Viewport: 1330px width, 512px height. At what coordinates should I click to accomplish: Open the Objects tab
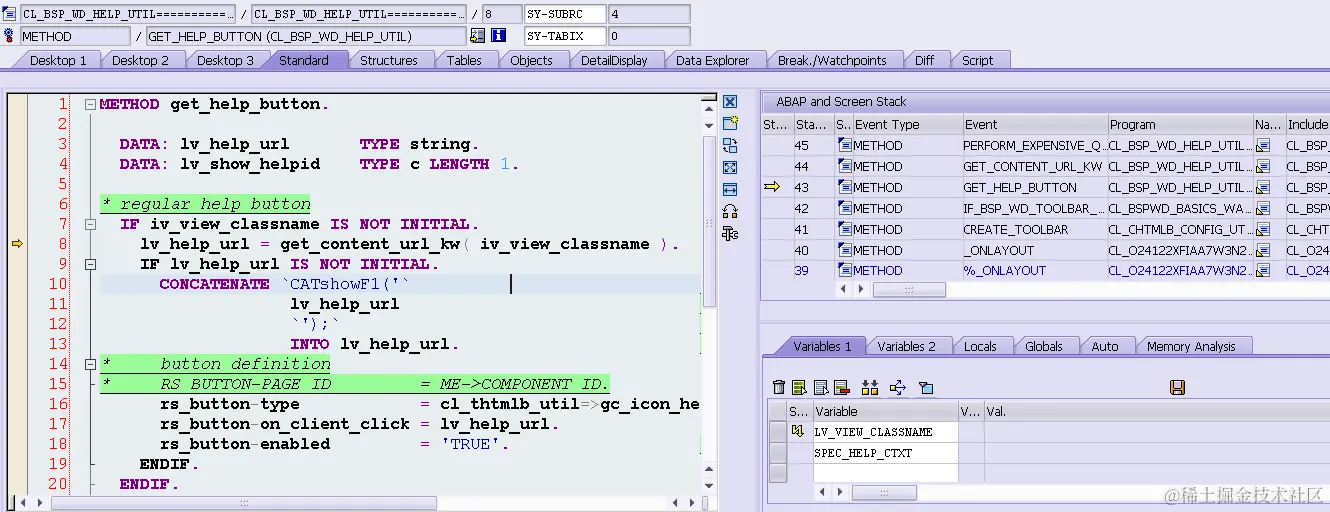click(x=531, y=60)
